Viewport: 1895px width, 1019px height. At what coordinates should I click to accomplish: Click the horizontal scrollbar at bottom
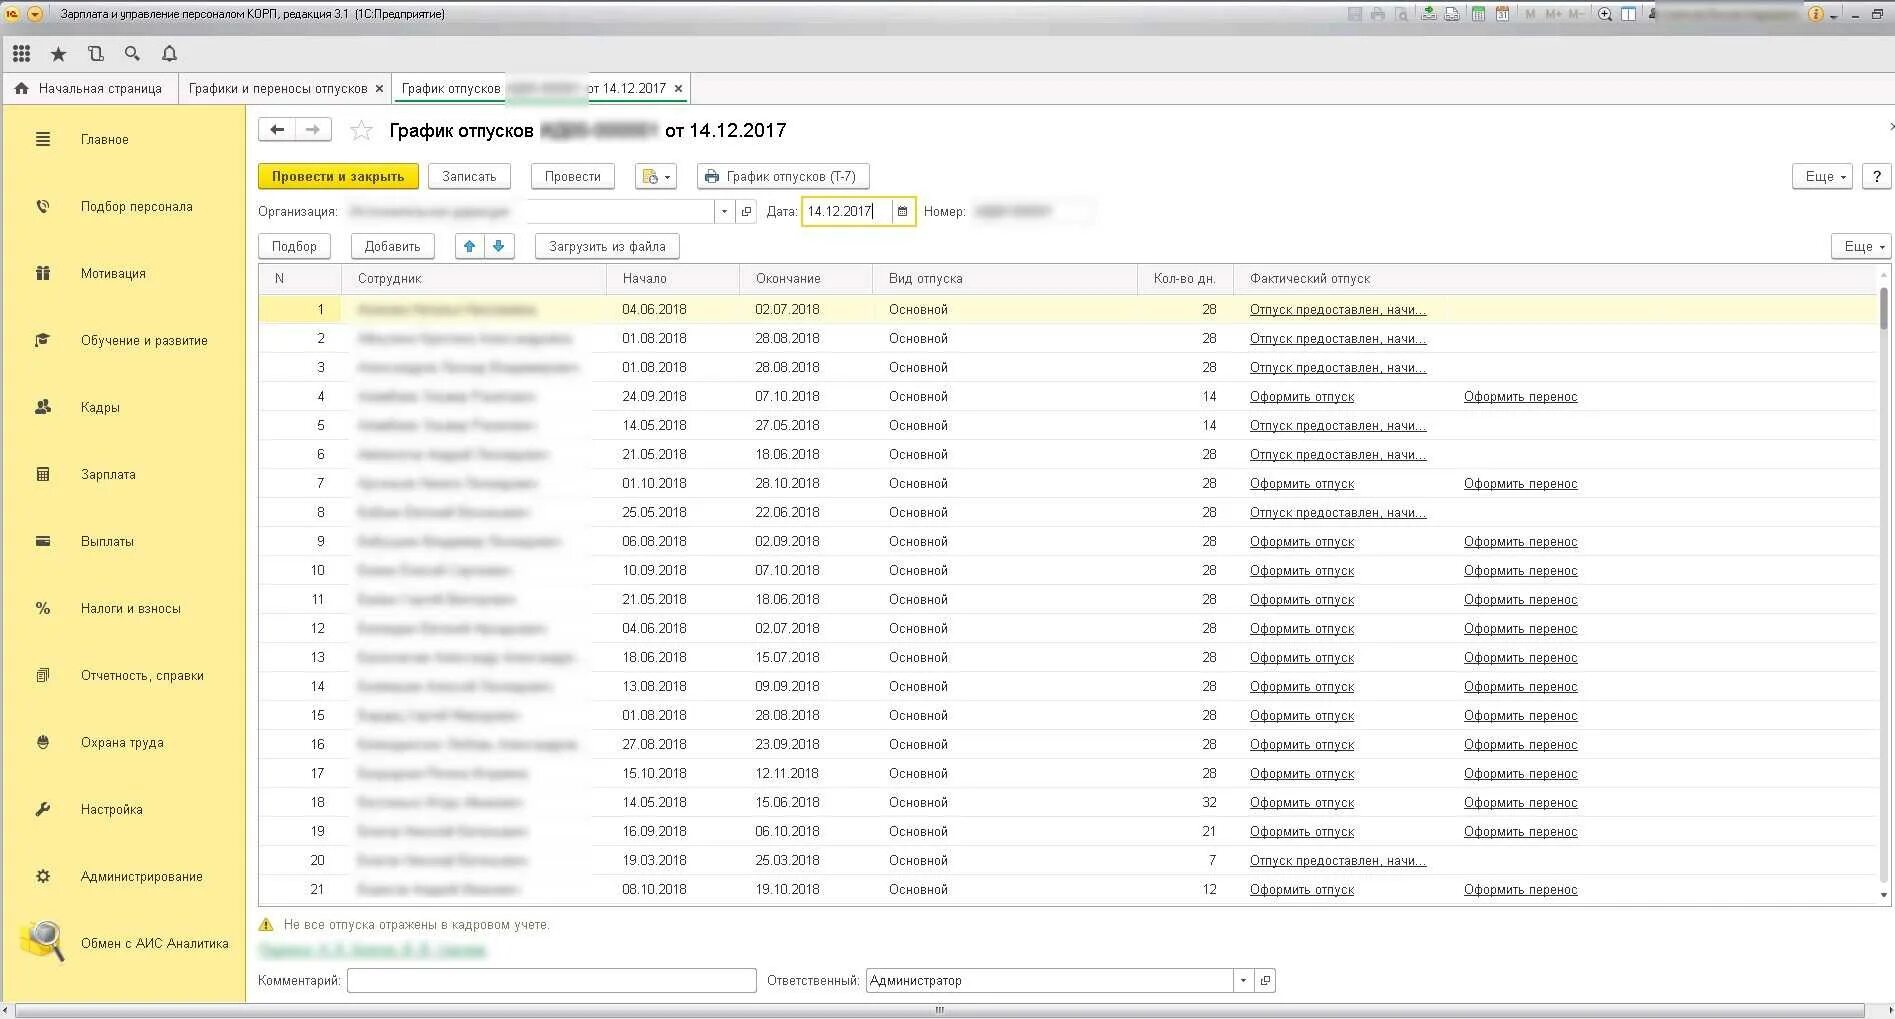938,1010
